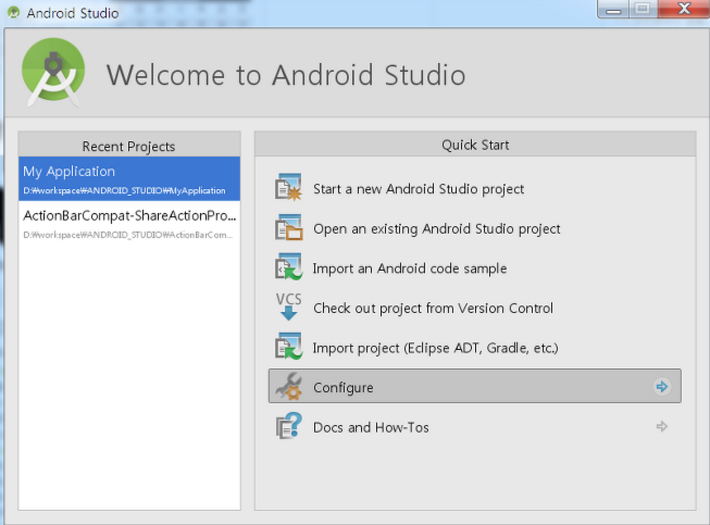710x525 pixels.
Task: Open the Configure menu entry
Action: coord(475,386)
